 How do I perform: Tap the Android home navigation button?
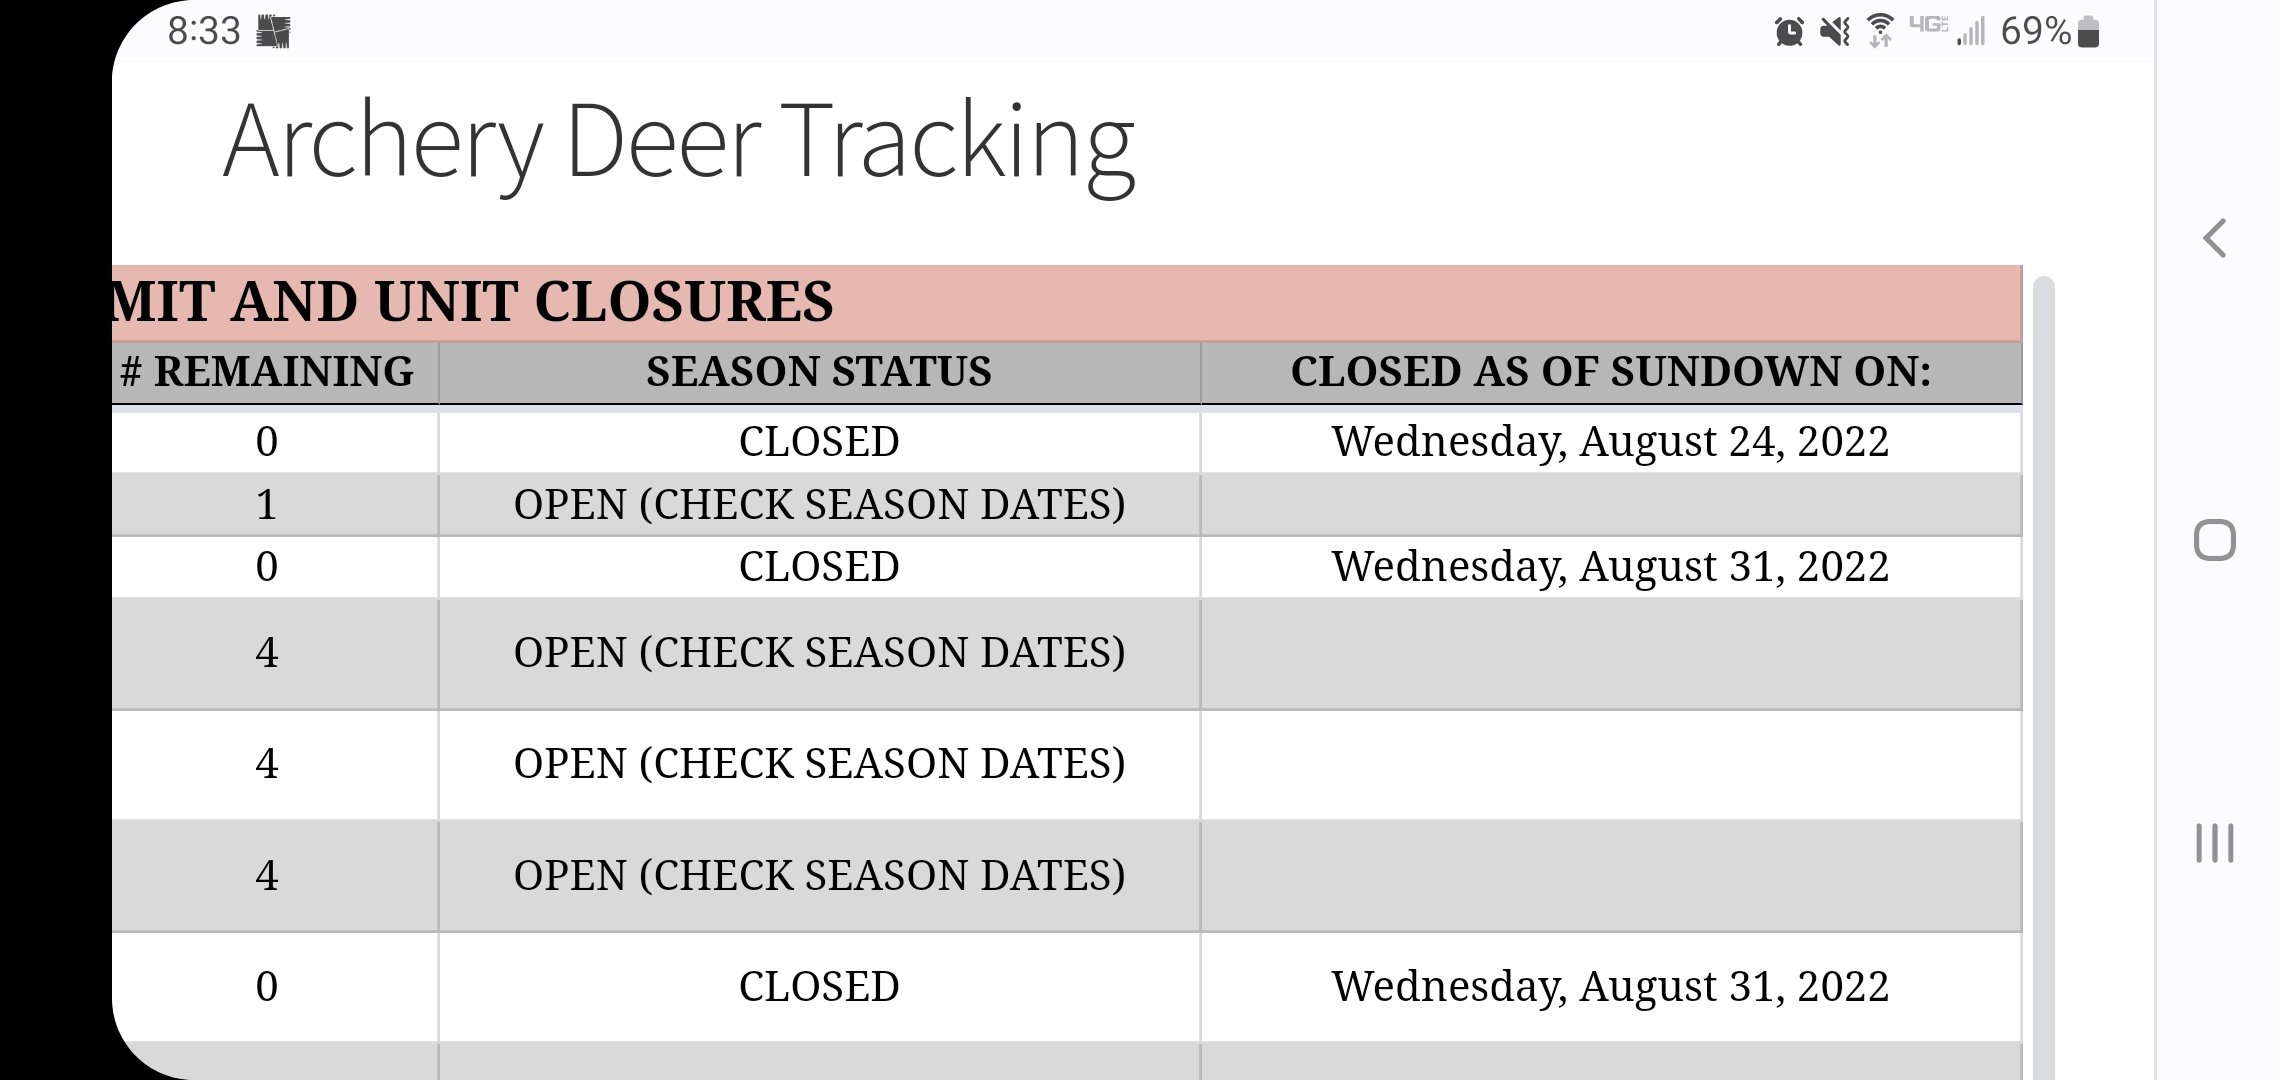tap(2215, 540)
